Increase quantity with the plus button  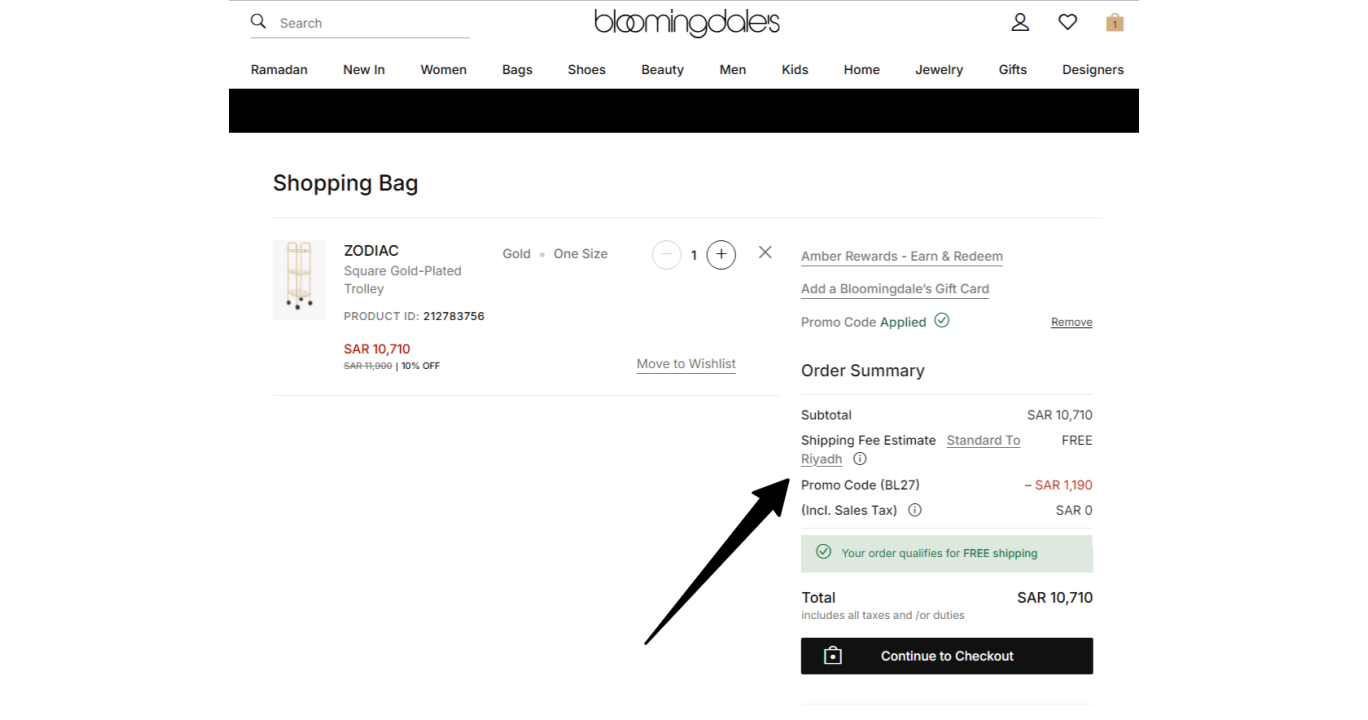point(721,255)
